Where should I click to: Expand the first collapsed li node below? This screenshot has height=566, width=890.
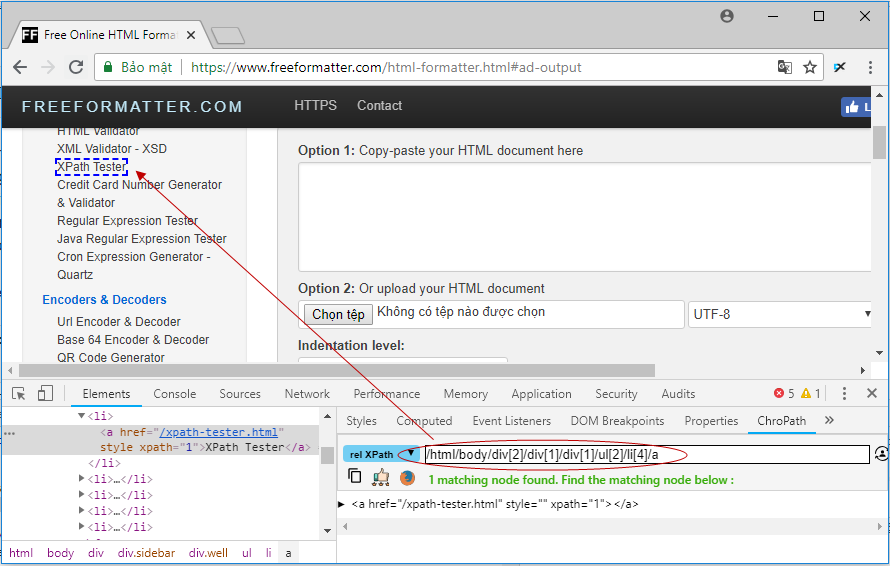point(81,479)
